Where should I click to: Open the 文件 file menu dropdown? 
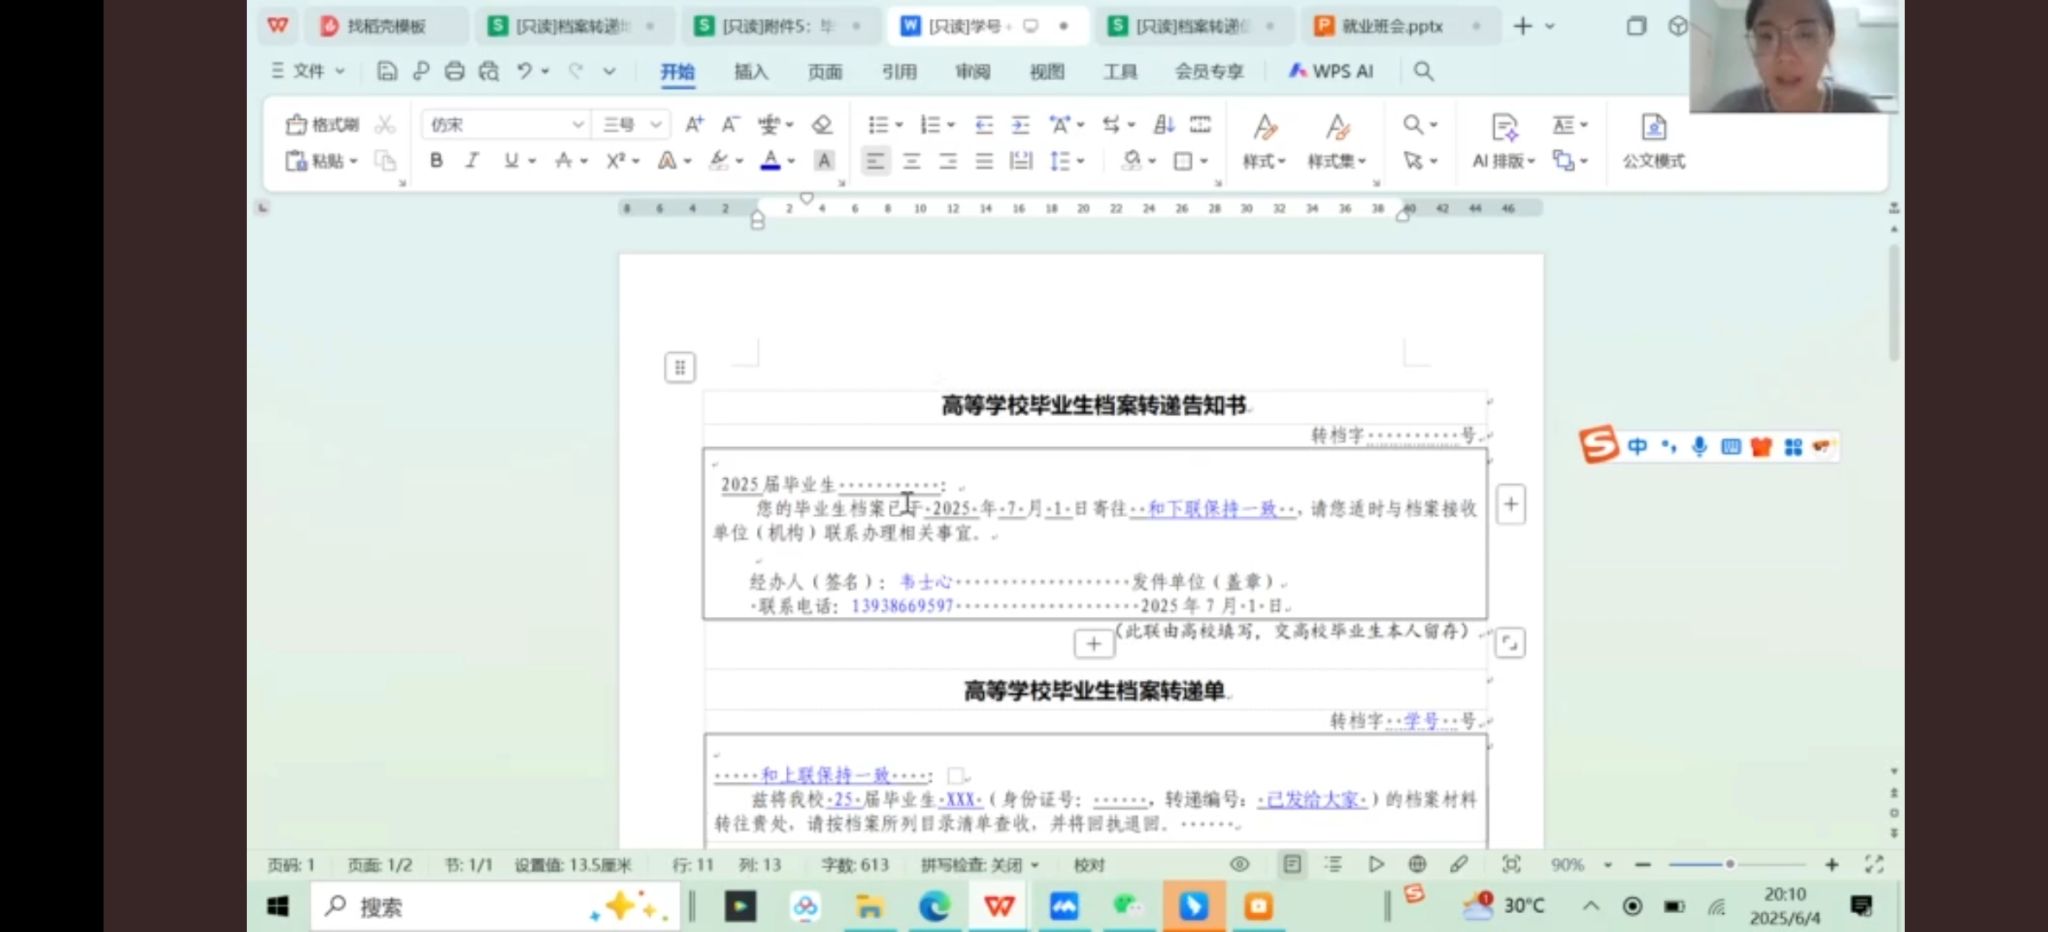[308, 71]
